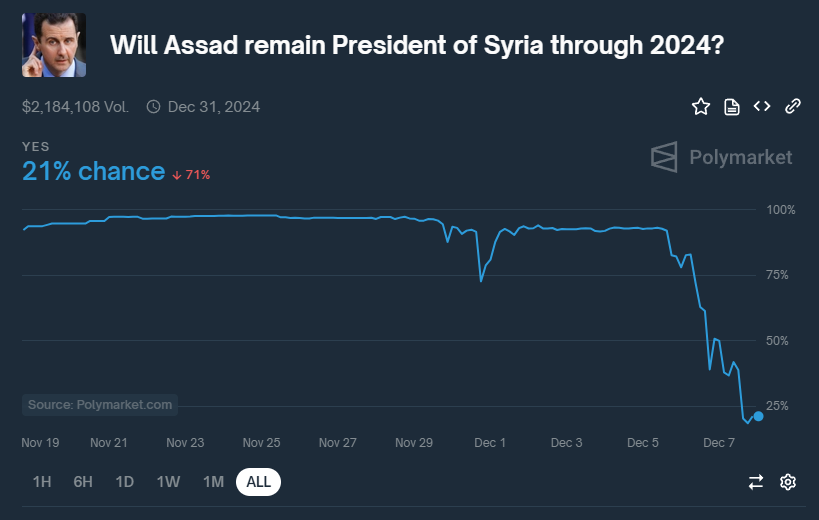Click the Assad profile thumbnail
This screenshot has height=520, width=819.
[54, 45]
